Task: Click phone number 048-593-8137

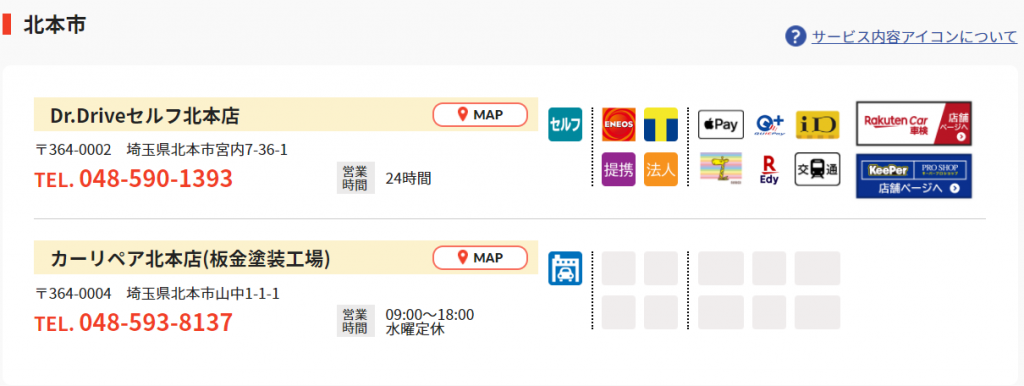Action: pyautogui.click(x=155, y=322)
